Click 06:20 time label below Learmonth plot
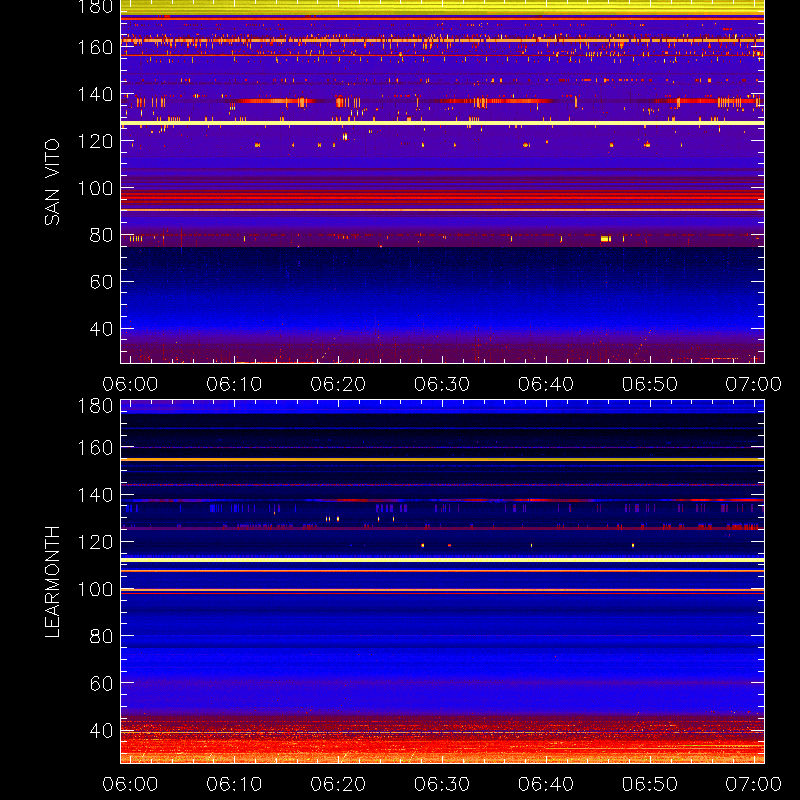 coord(338,784)
